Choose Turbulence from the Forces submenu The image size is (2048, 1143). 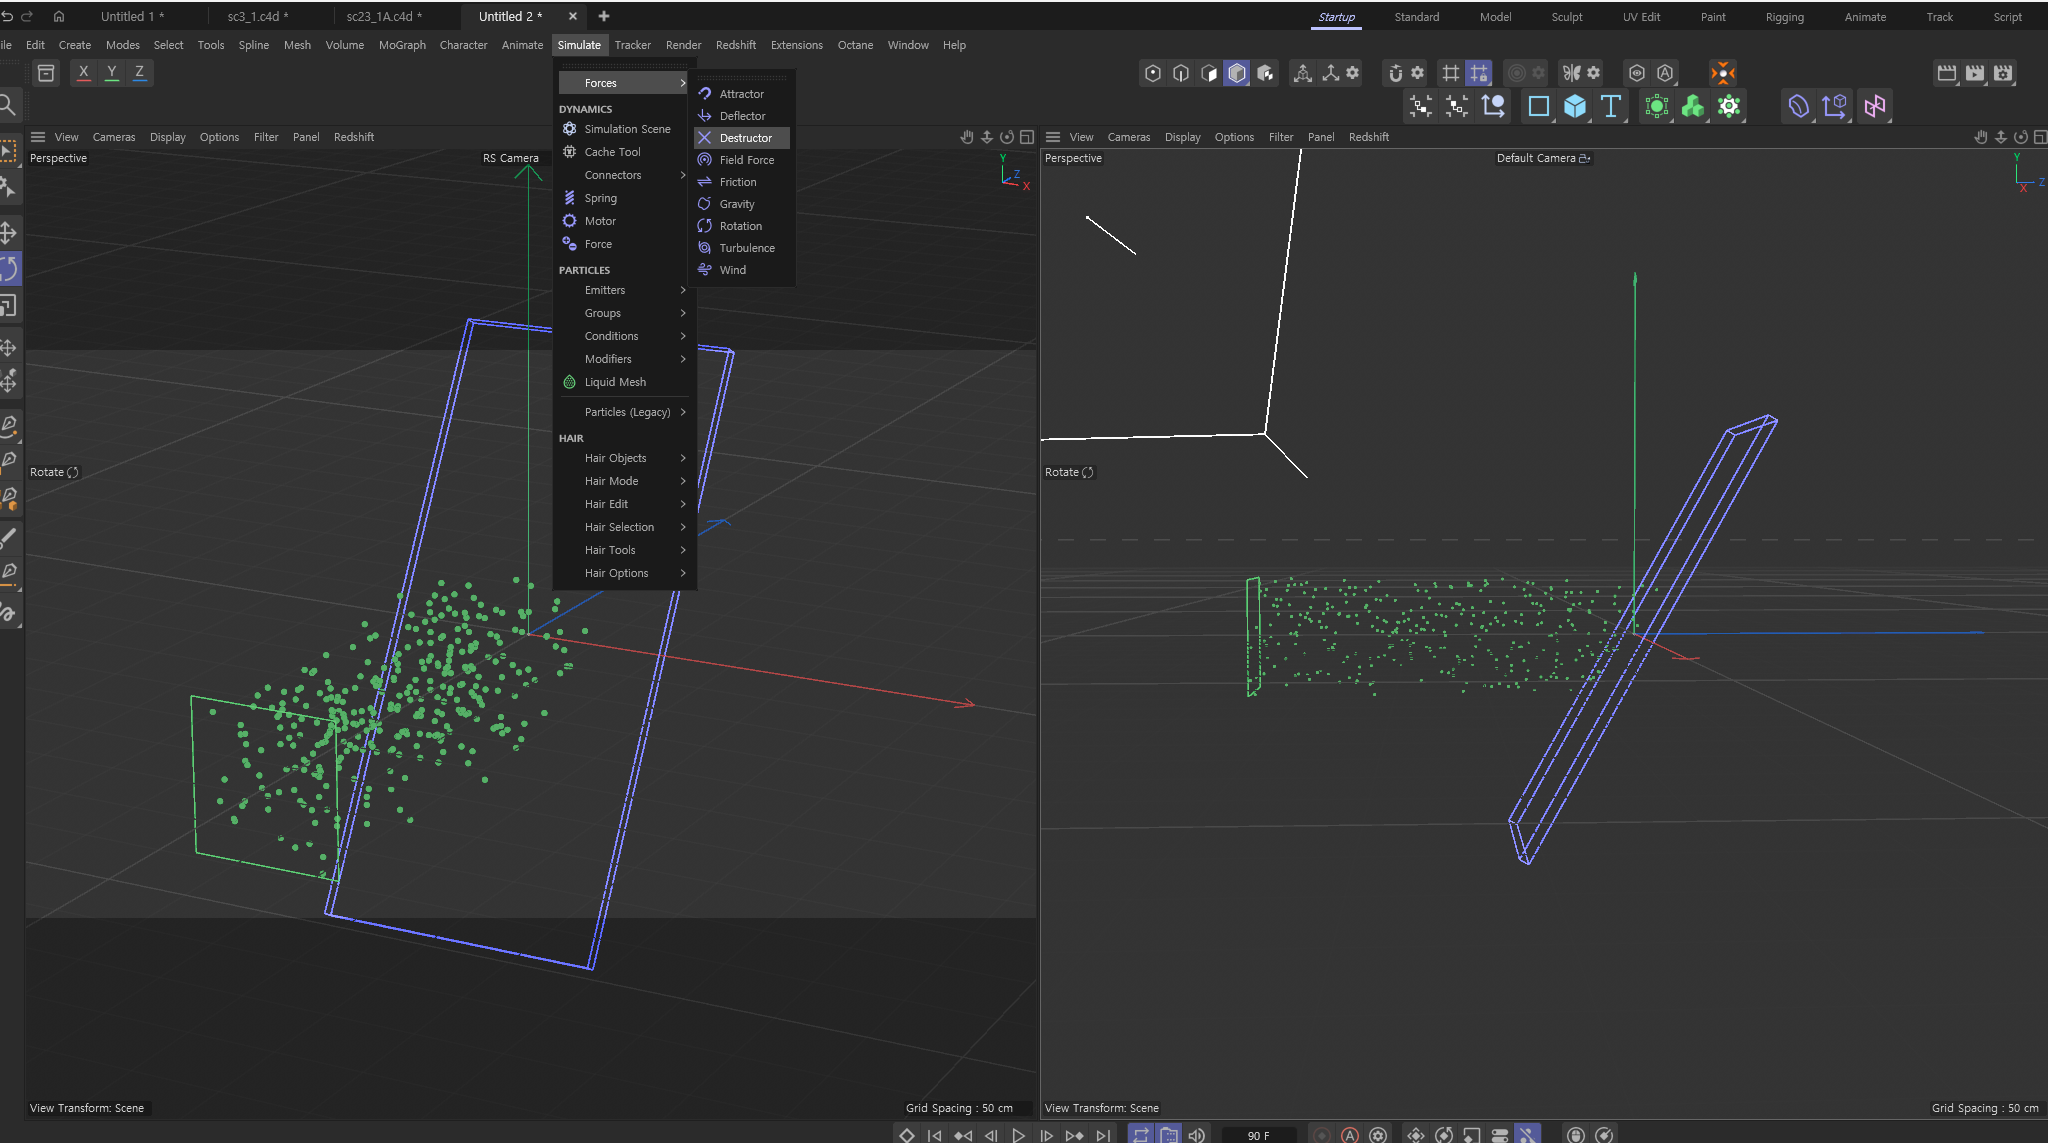coord(742,248)
